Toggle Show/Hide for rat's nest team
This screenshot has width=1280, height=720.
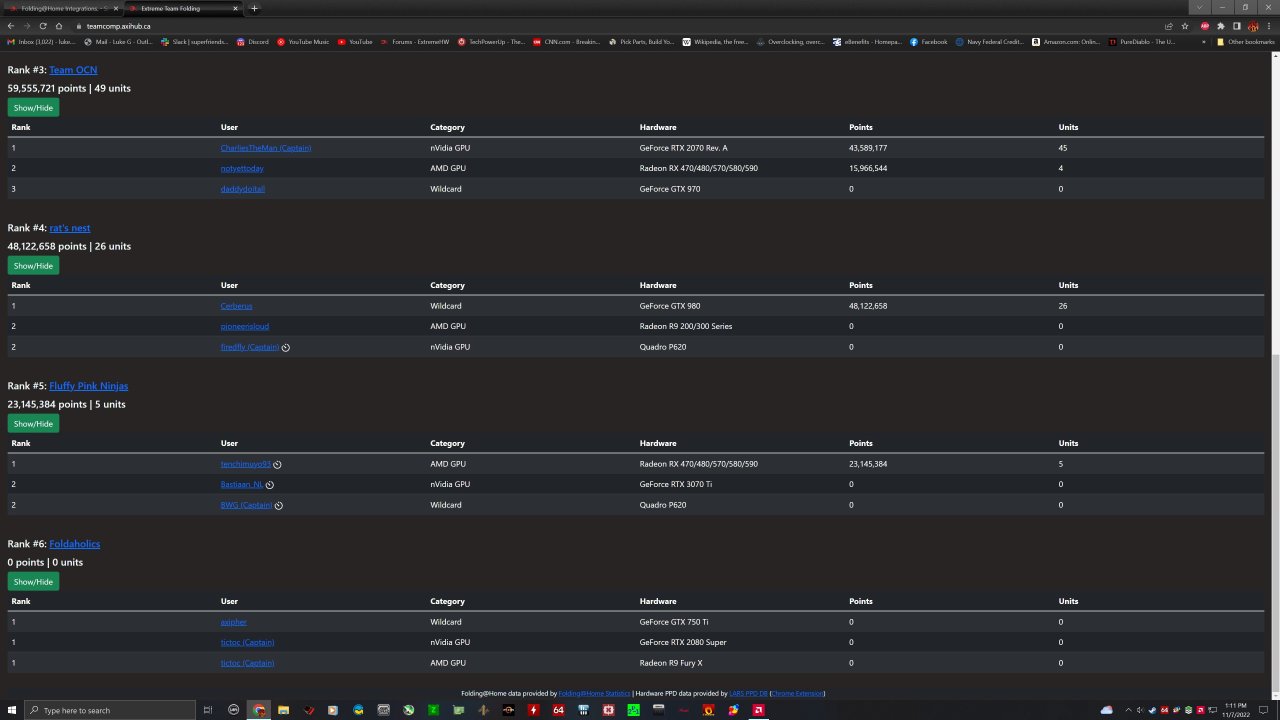pyautogui.click(x=33, y=266)
